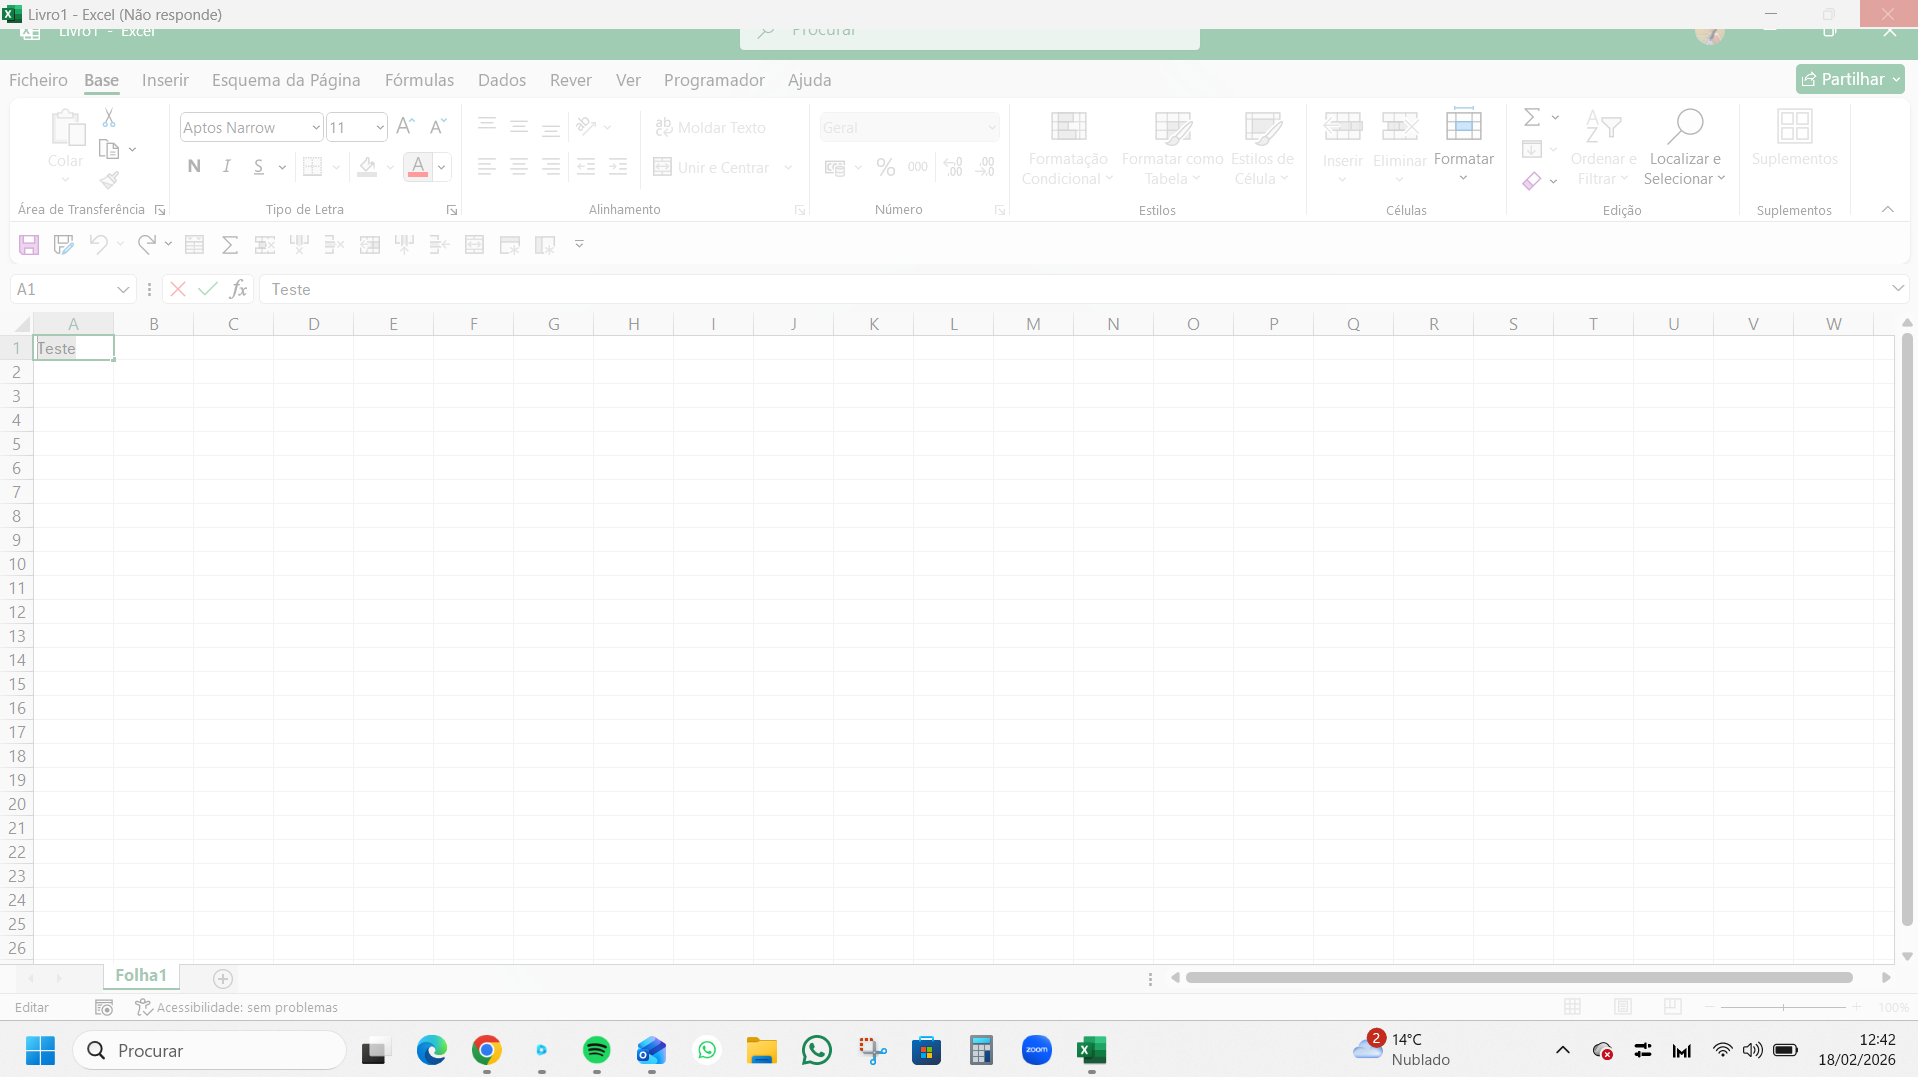Click the Suplementos icon

[1794, 127]
